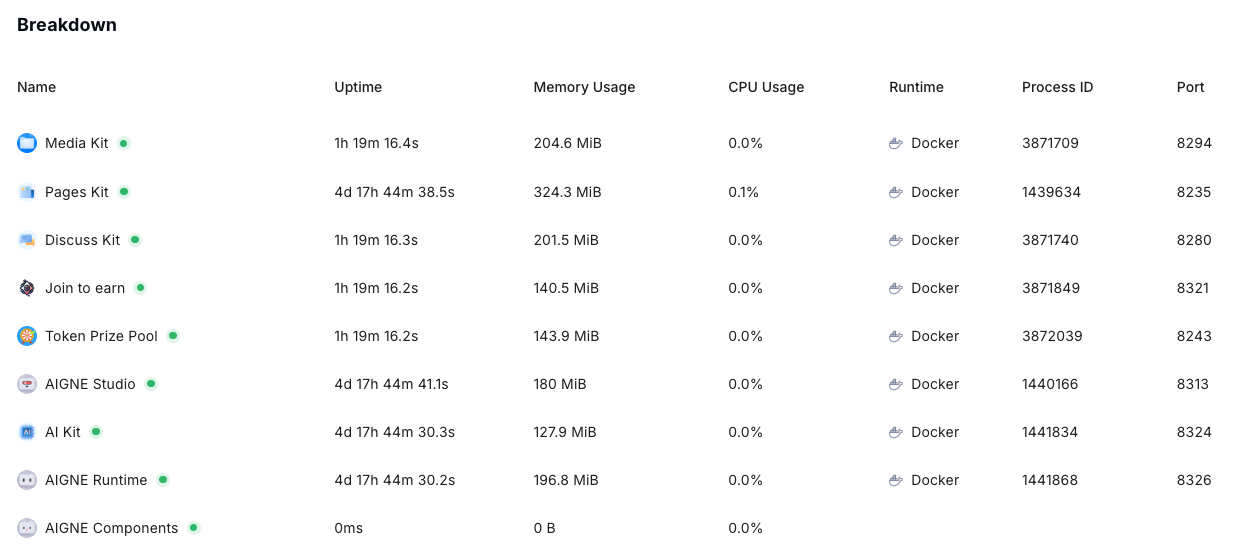The image size is (1246, 548).
Task: Click the Token Prize Pool icon
Action: tap(27, 336)
